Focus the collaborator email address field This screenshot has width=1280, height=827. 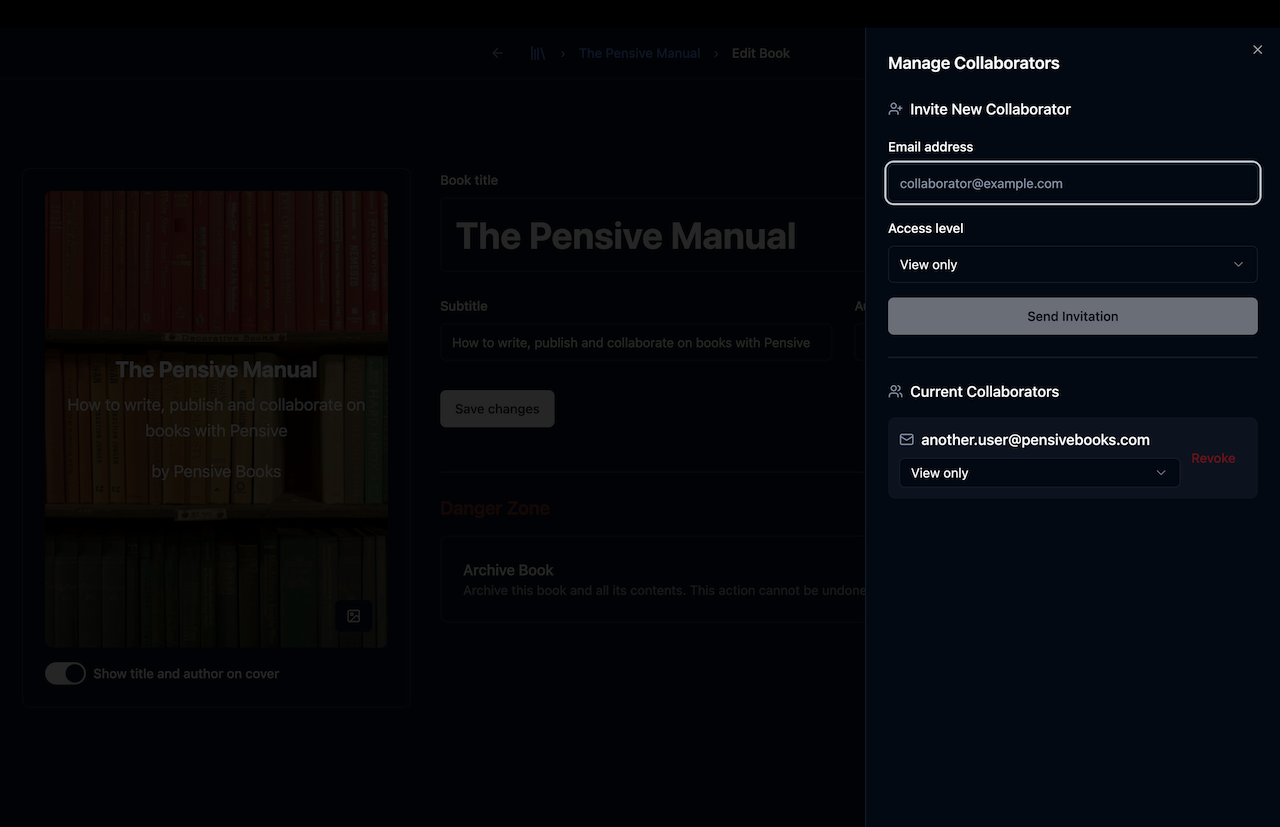[1073, 183]
